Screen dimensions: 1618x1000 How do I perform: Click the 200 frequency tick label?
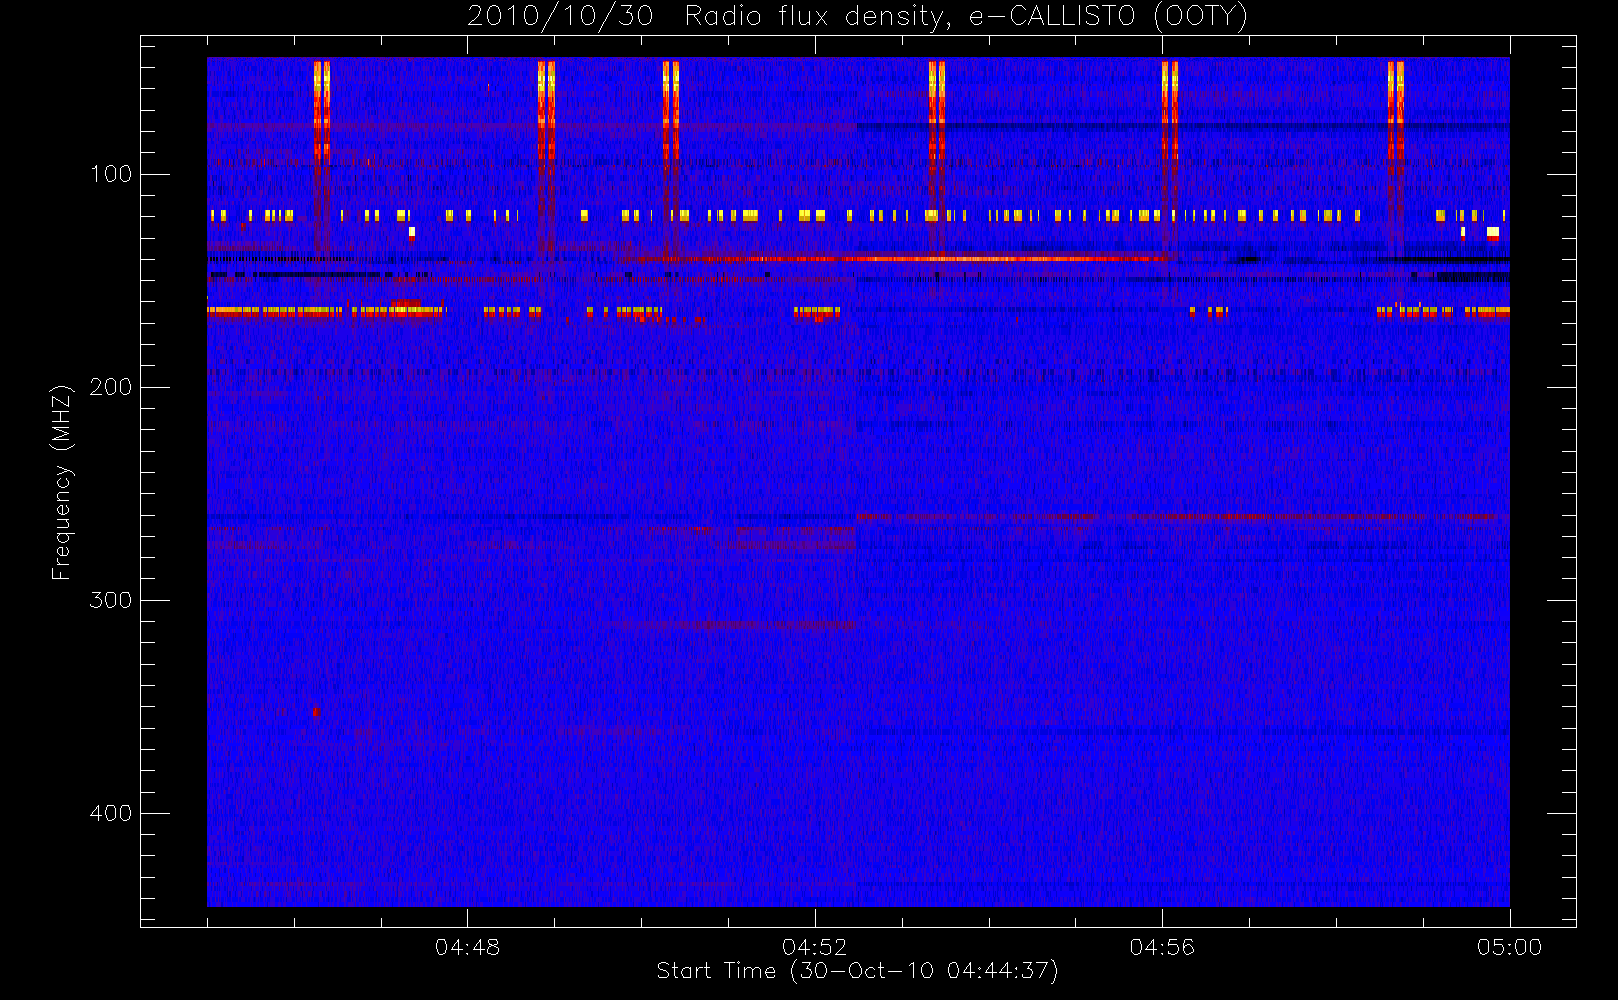(111, 387)
